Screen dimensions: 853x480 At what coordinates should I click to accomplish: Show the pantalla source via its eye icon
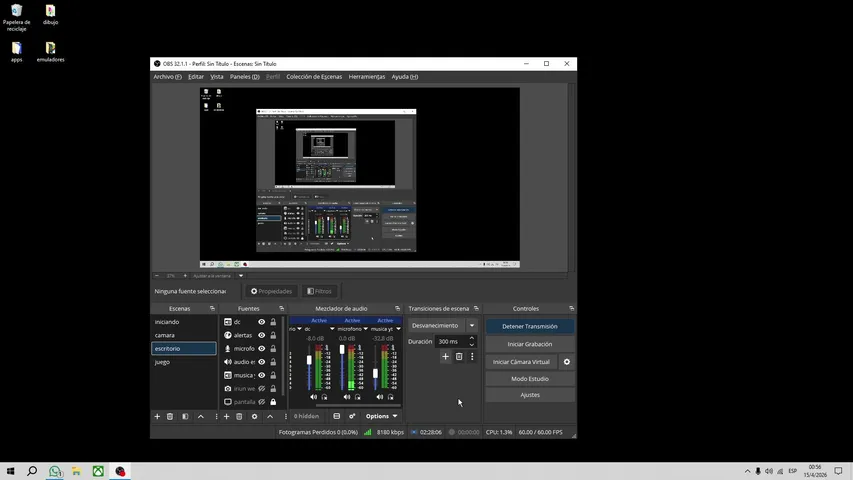point(262,402)
